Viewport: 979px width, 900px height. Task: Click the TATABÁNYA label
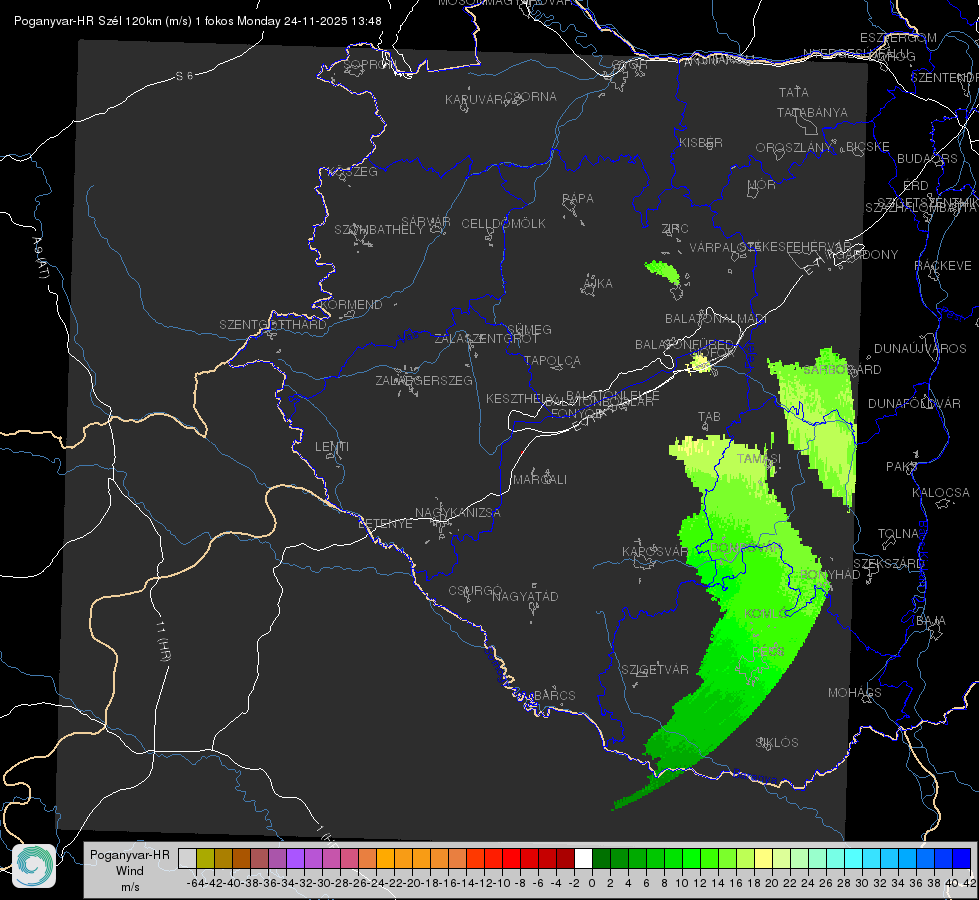coord(812,112)
